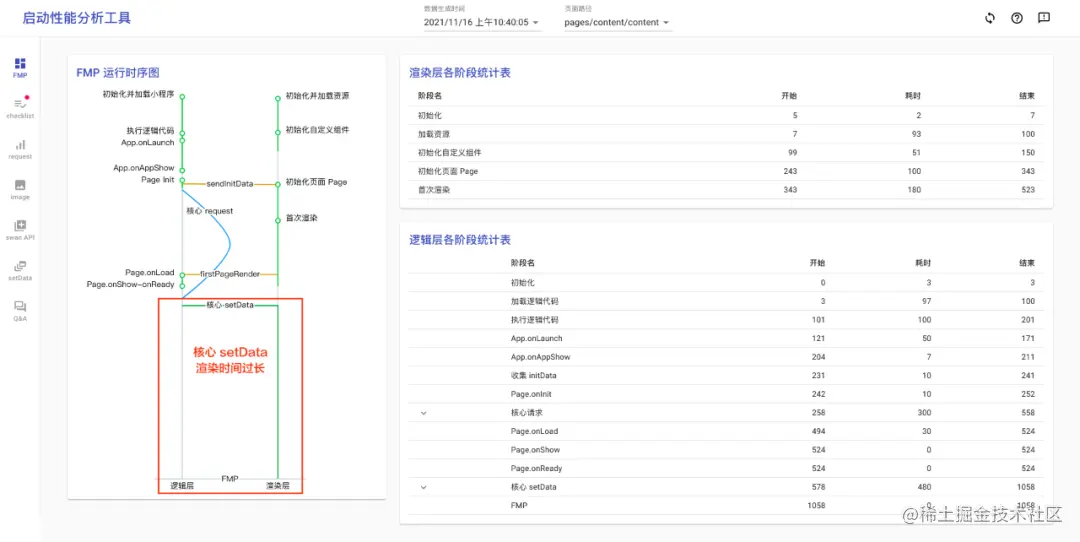Select the 加载资源 row in render table

tap(726, 134)
